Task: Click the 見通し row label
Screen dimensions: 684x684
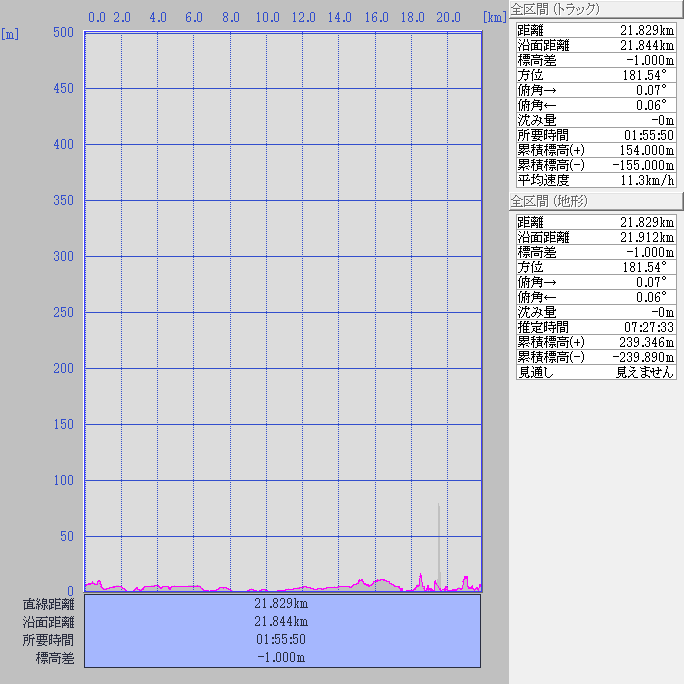Action: point(536,372)
